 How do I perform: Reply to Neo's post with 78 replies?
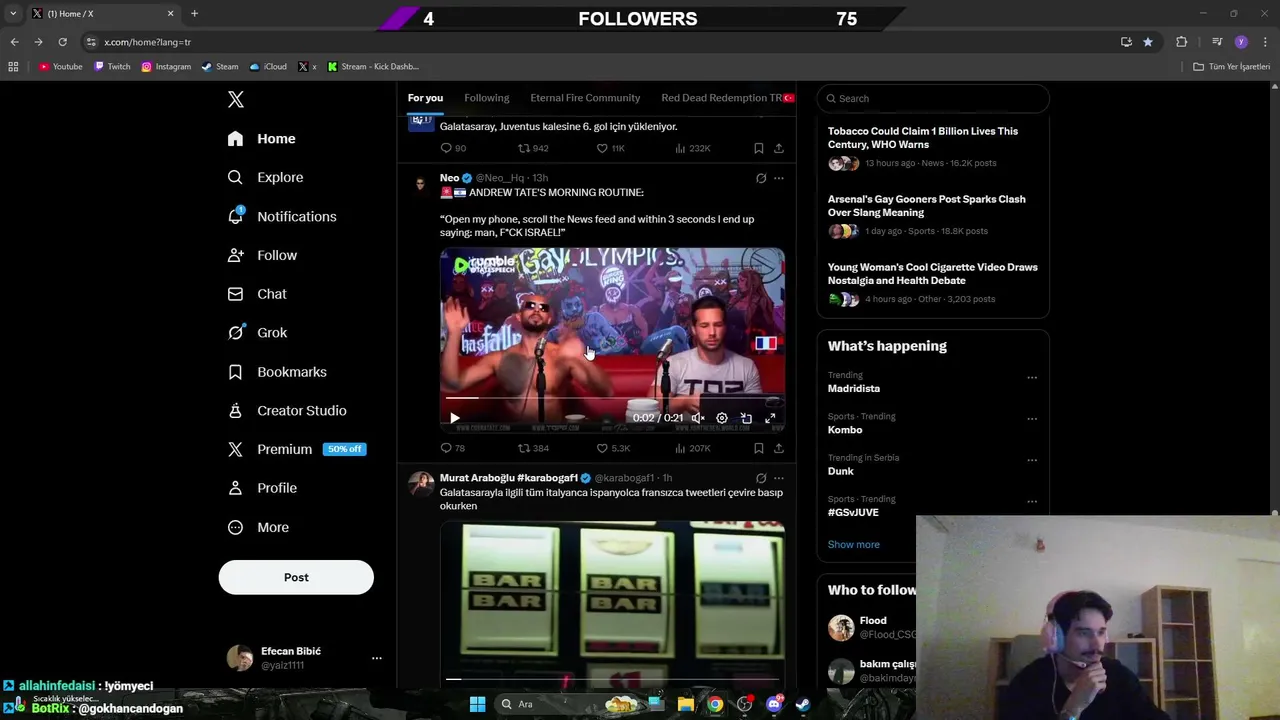click(452, 448)
